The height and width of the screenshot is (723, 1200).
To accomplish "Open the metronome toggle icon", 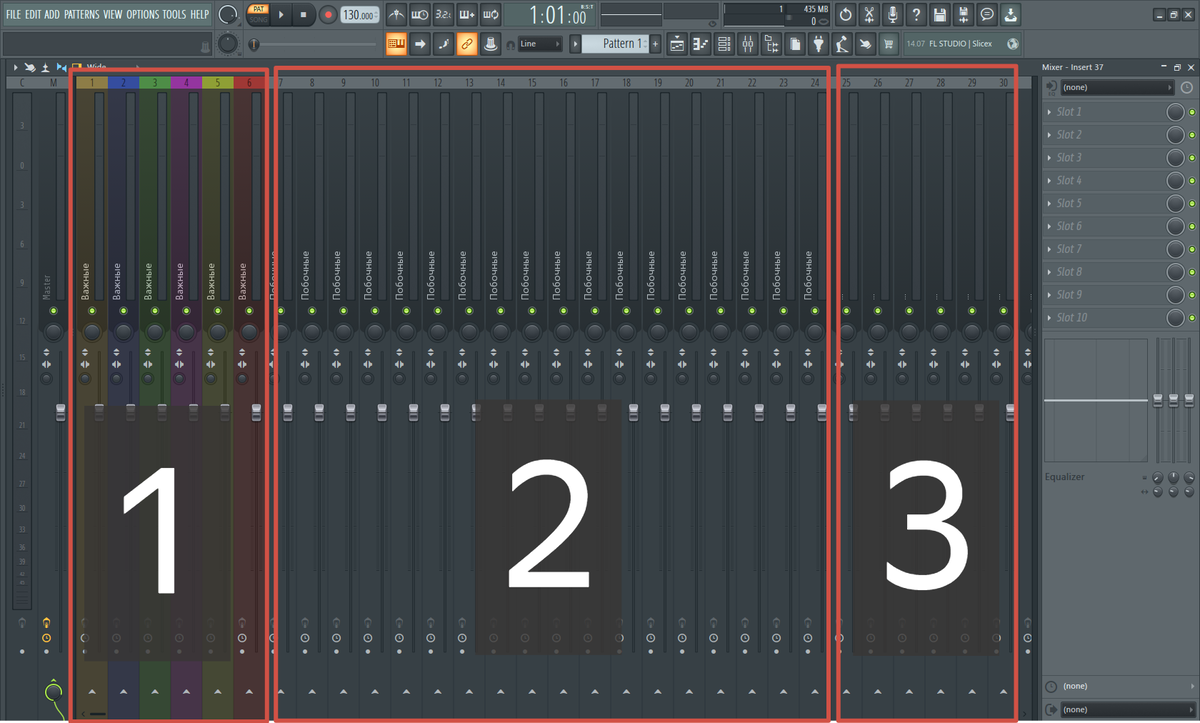I will point(396,15).
